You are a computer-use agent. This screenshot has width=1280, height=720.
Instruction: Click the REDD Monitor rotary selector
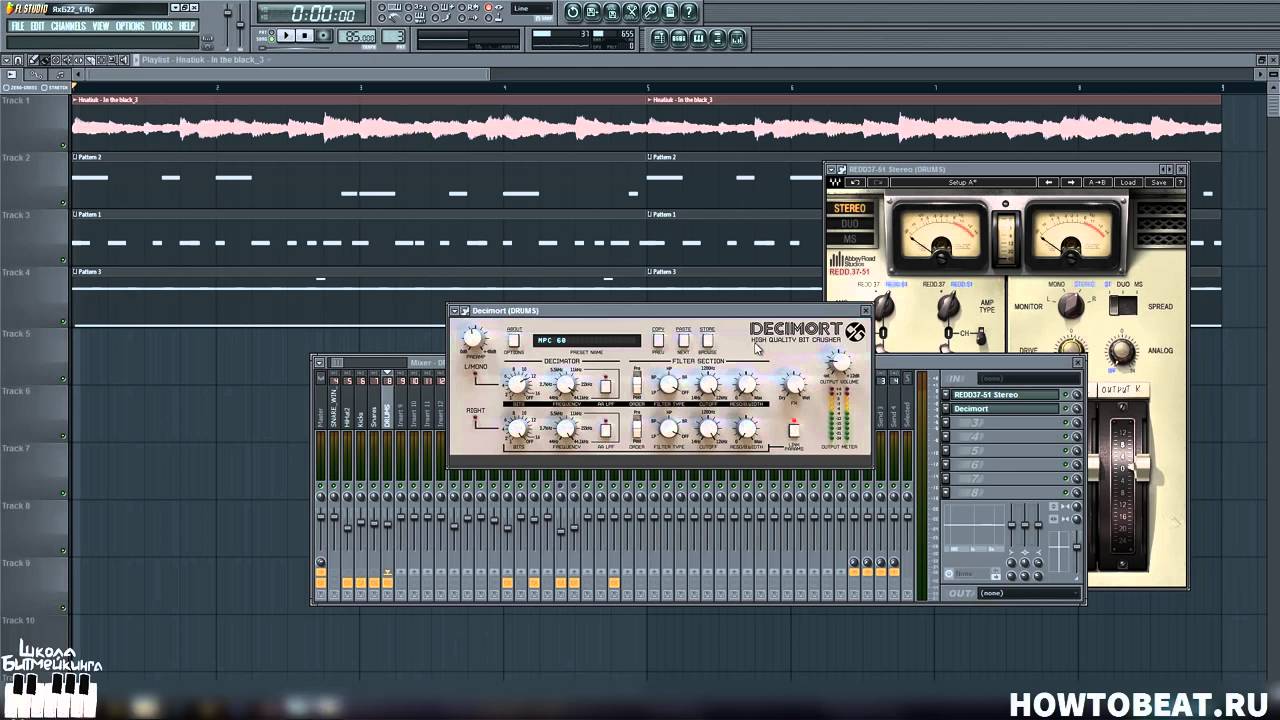[1069, 306]
